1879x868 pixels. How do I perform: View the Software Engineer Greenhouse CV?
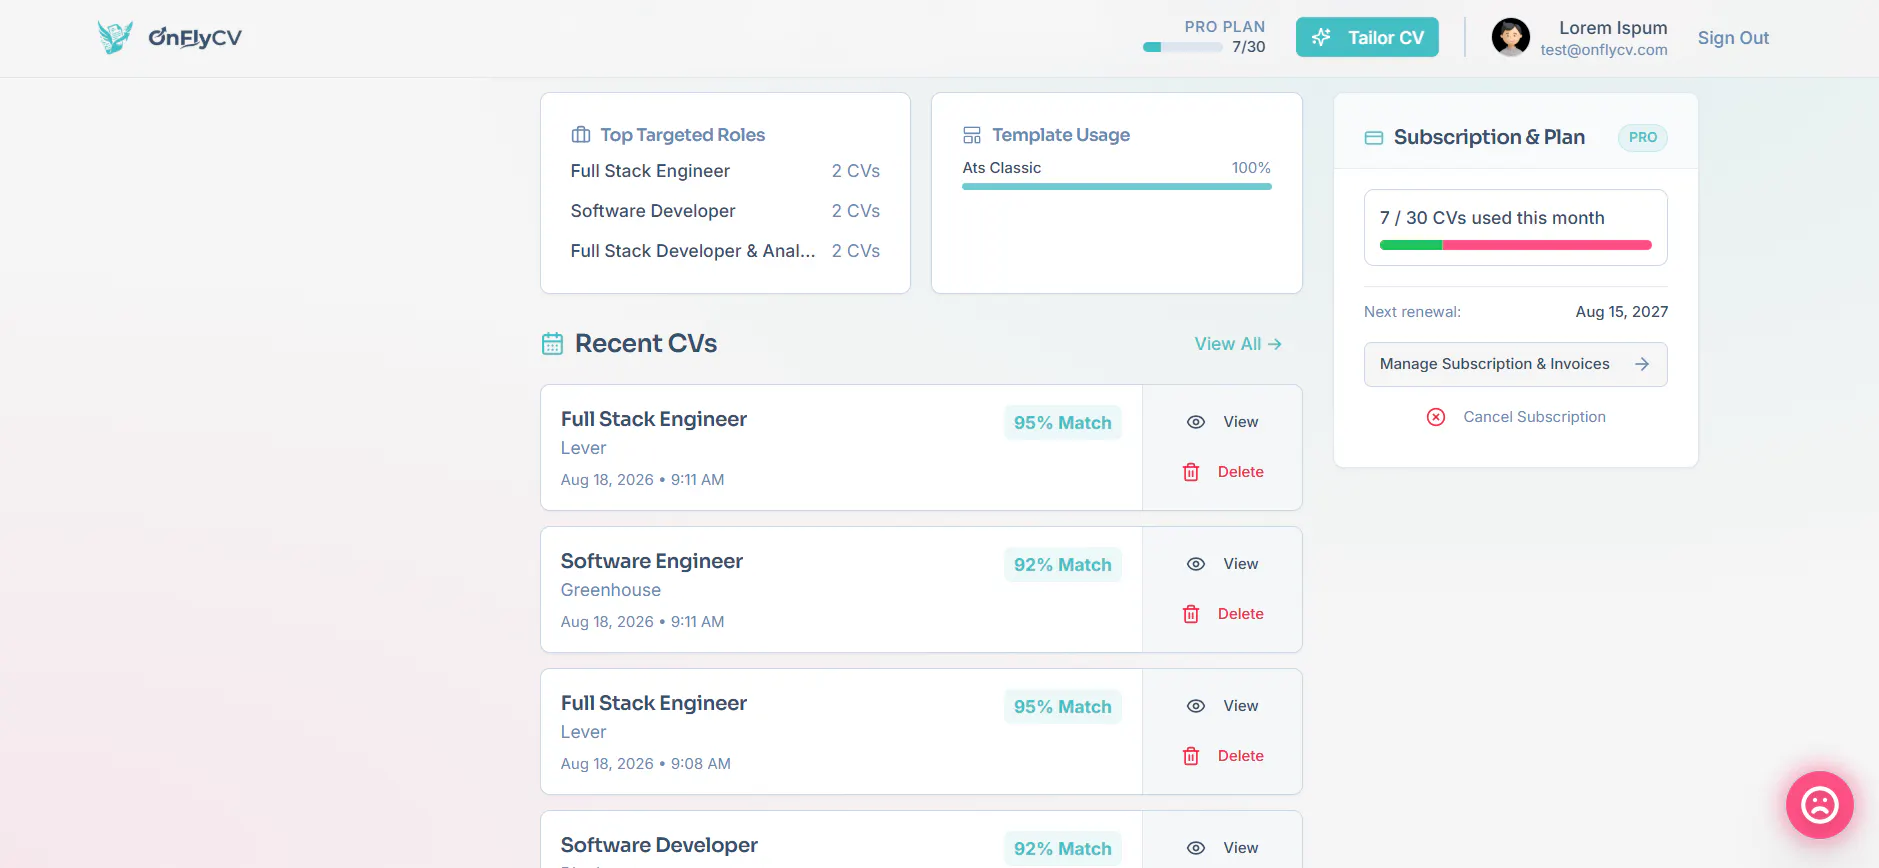tap(1223, 564)
